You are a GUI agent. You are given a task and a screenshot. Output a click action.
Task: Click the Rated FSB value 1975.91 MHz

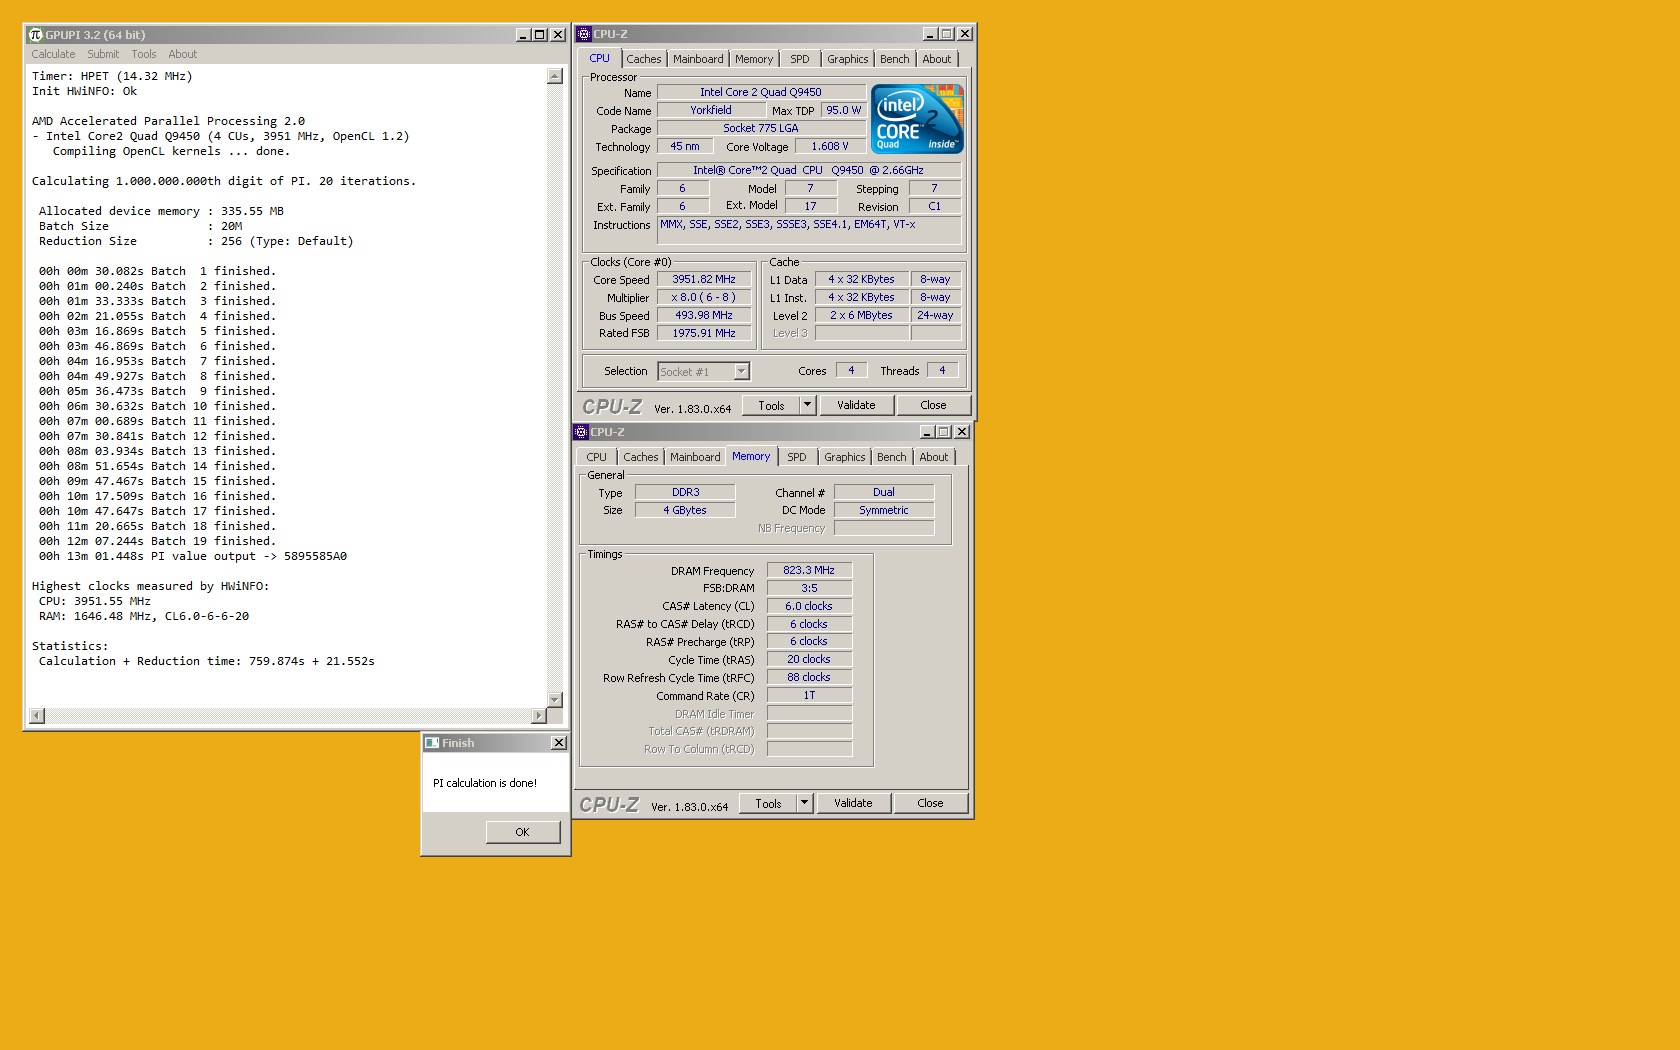point(704,333)
